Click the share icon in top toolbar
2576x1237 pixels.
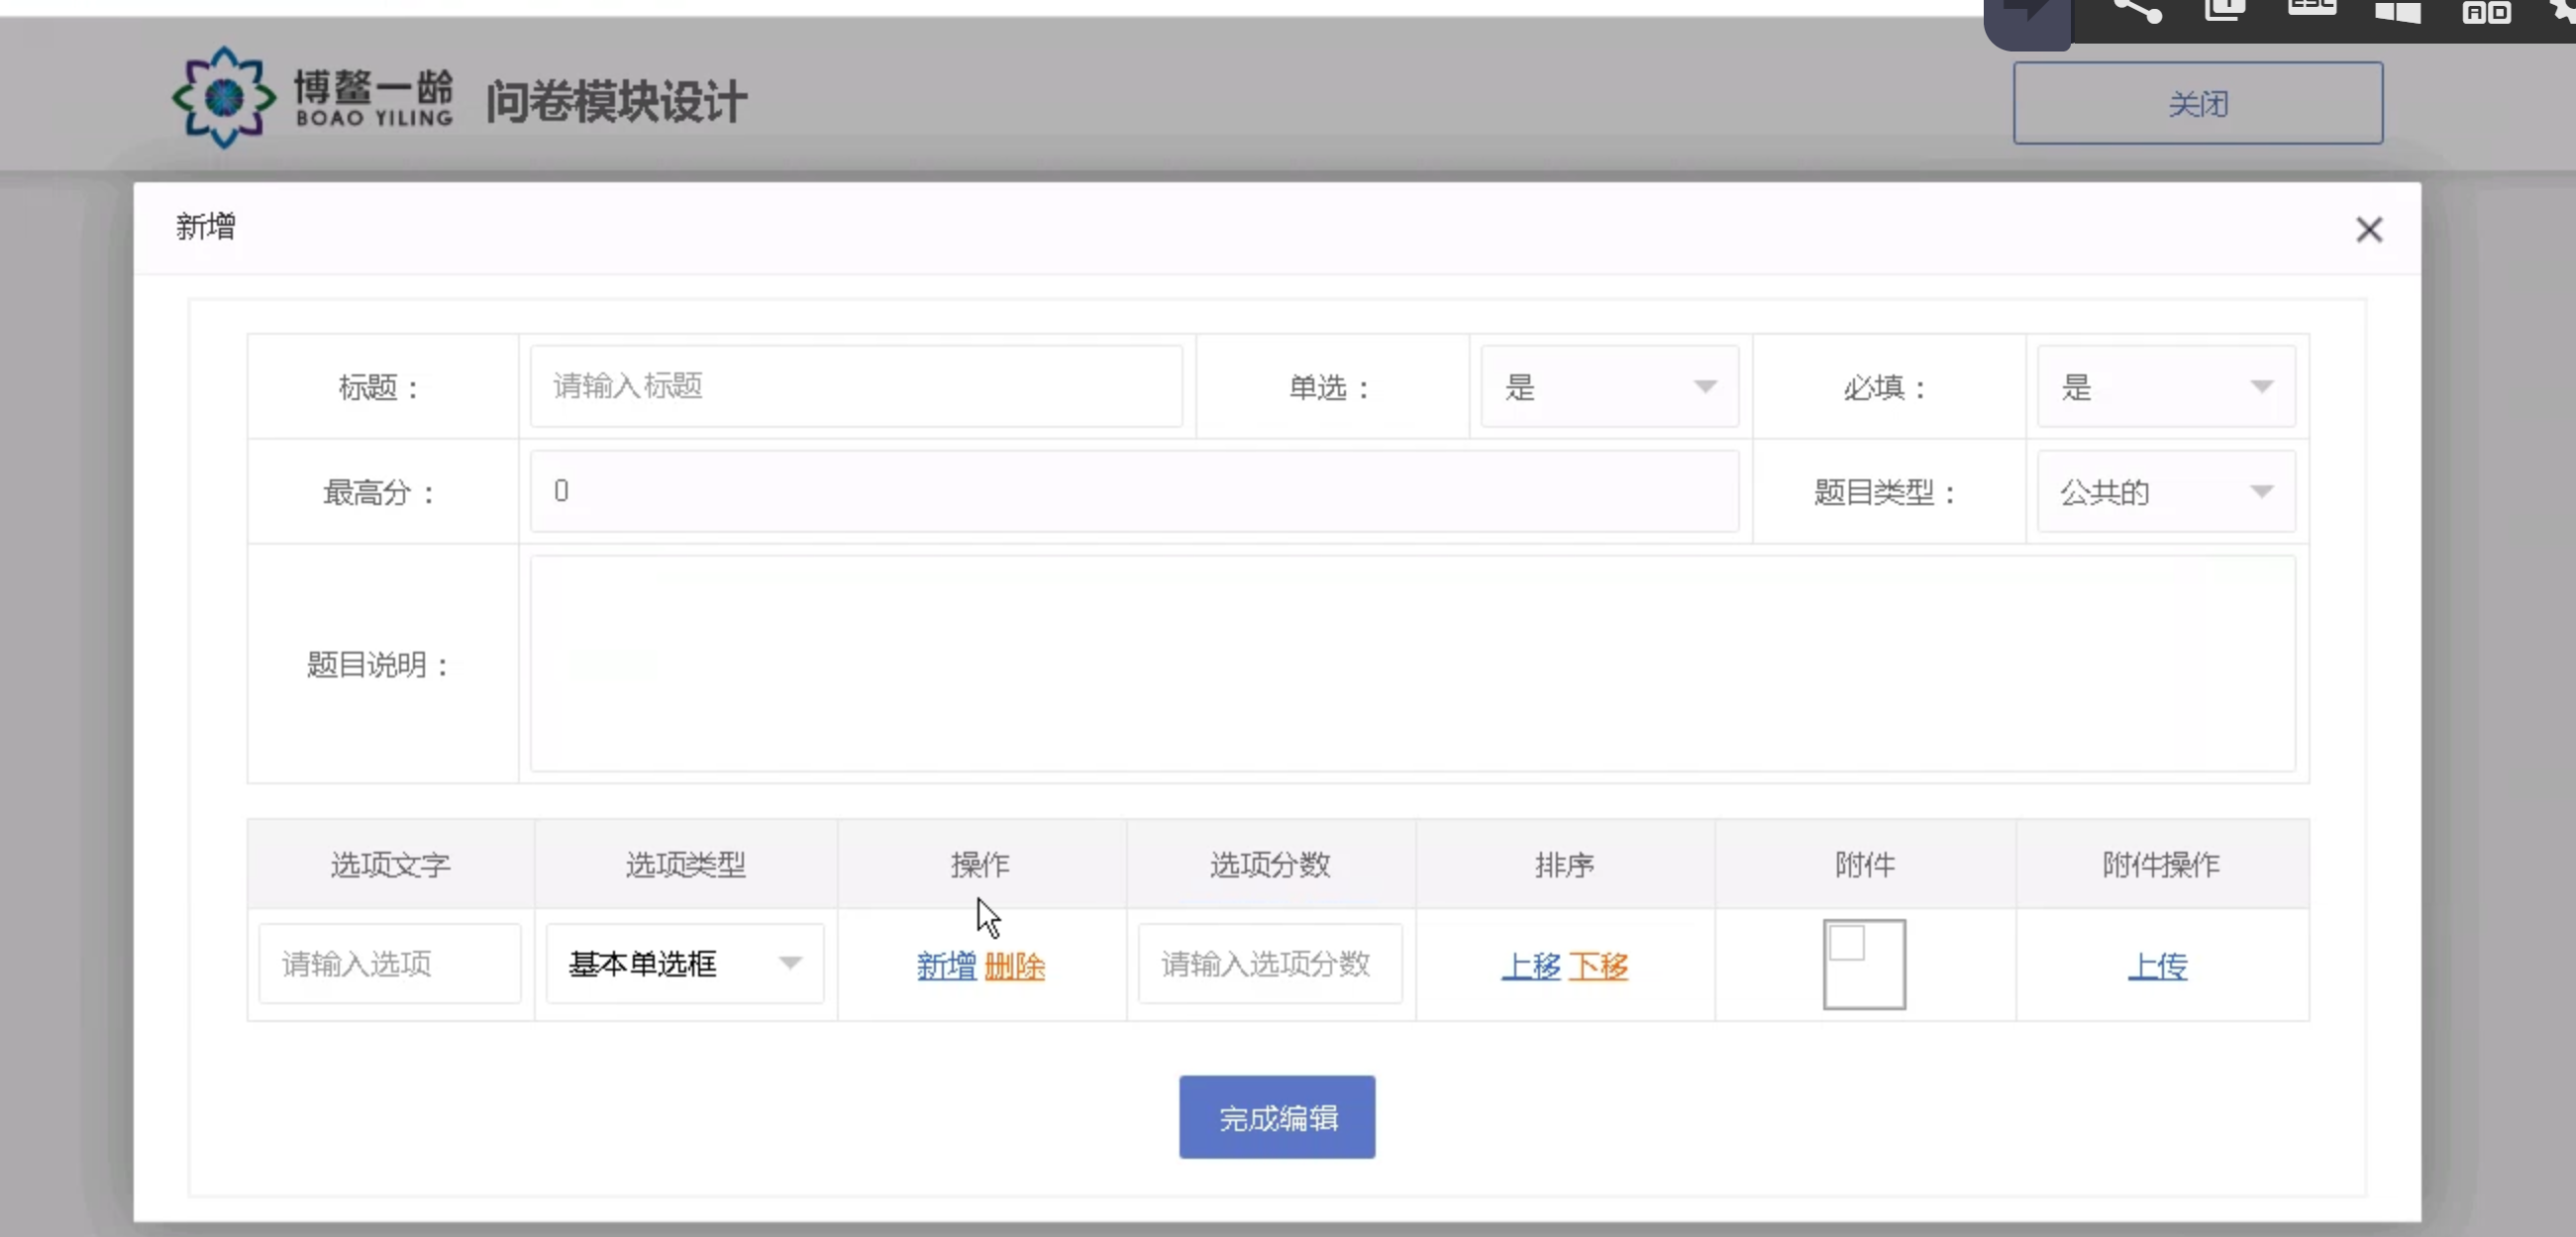[x=2136, y=12]
